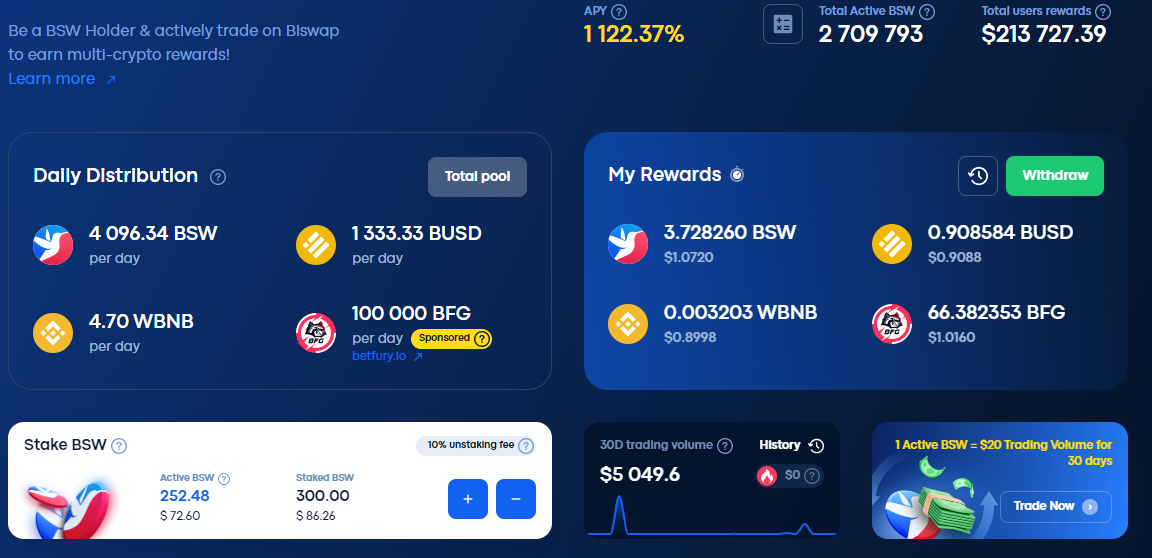This screenshot has height=558, width=1152.
Task: Click the 30D trading volume chart
Action: 712,515
